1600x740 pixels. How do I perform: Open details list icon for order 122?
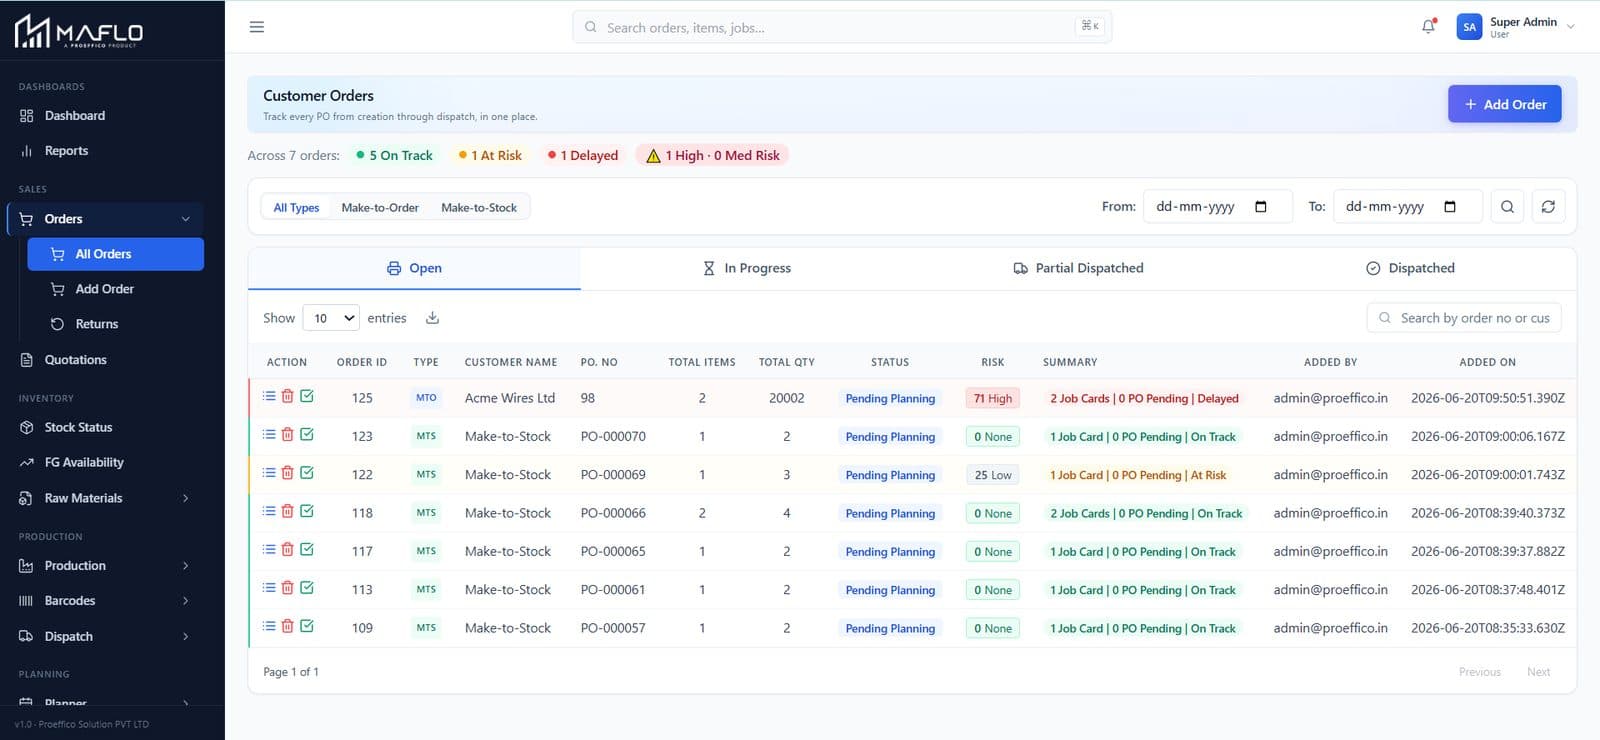pos(269,472)
